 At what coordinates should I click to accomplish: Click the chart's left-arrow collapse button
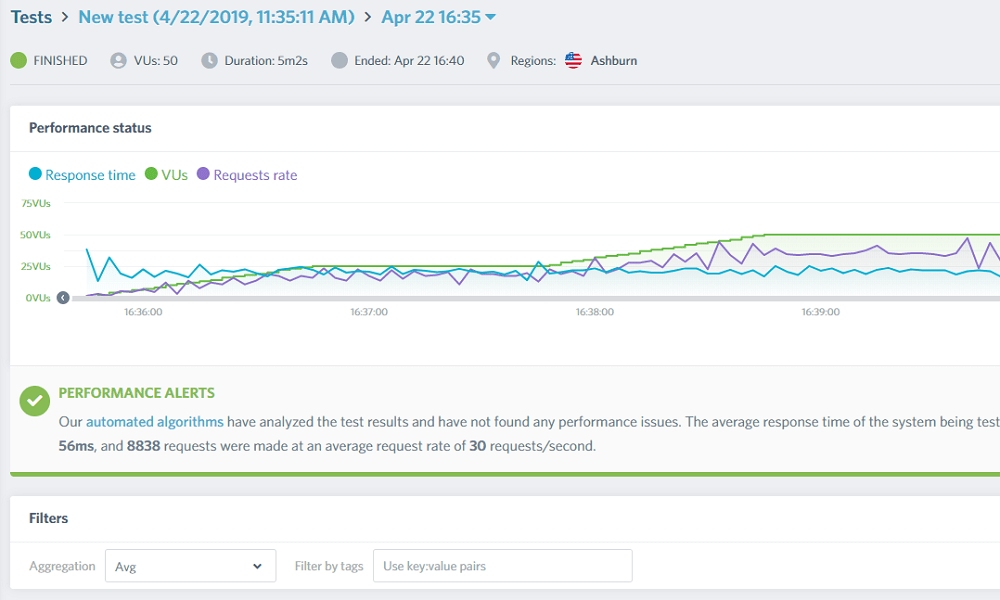[x=62, y=298]
